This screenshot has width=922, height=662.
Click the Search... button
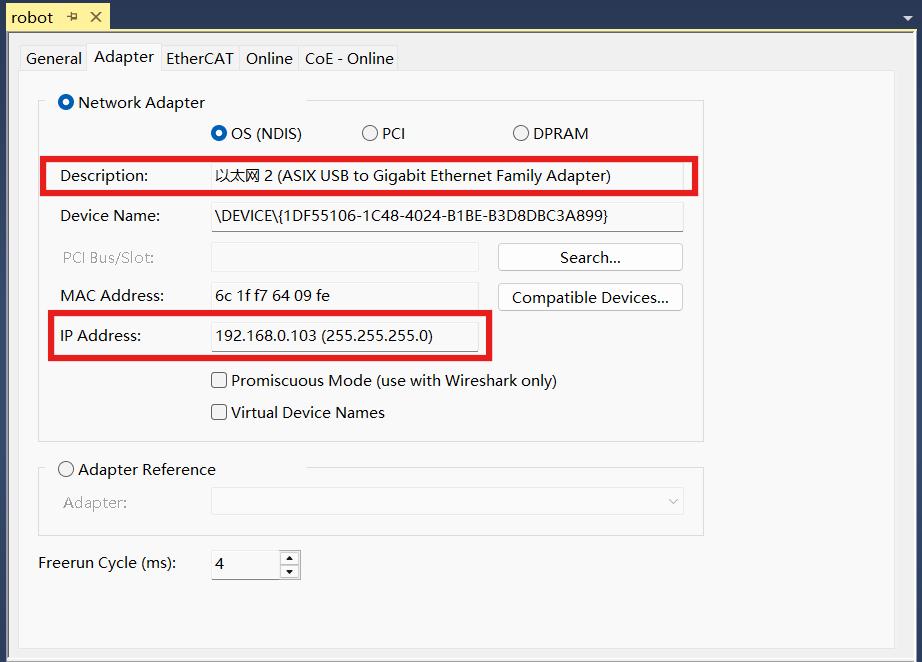[x=590, y=257]
